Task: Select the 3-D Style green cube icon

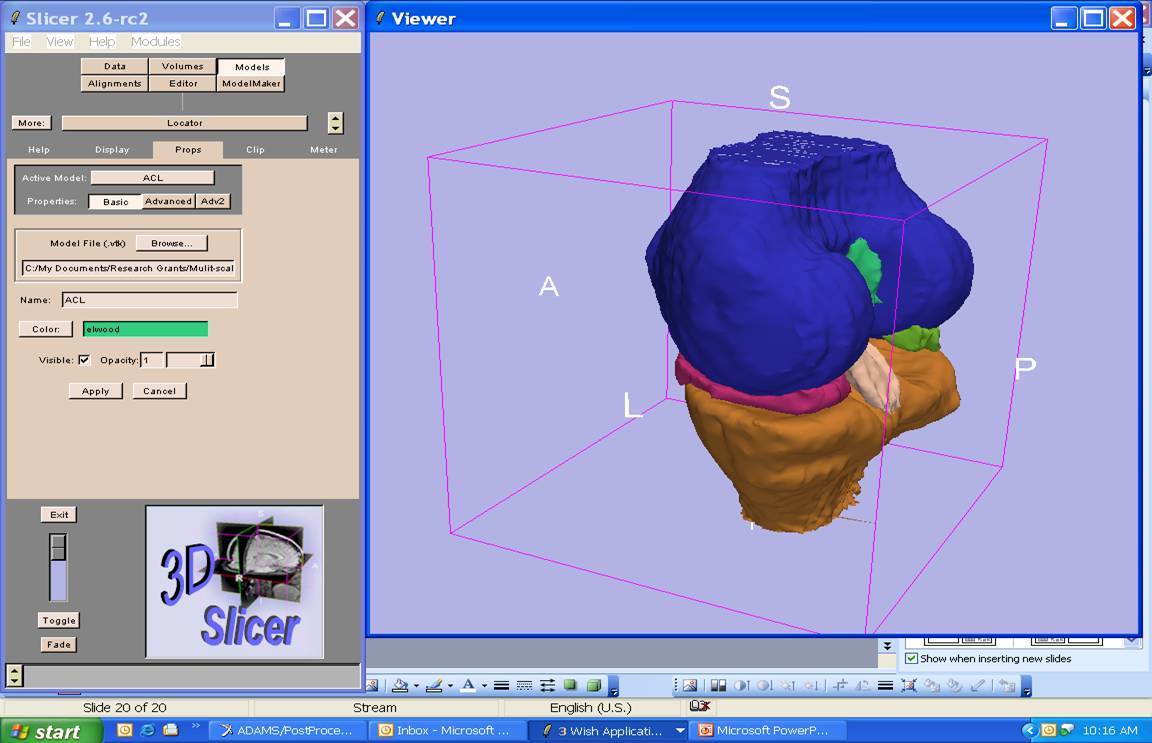Action: [593, 686]
